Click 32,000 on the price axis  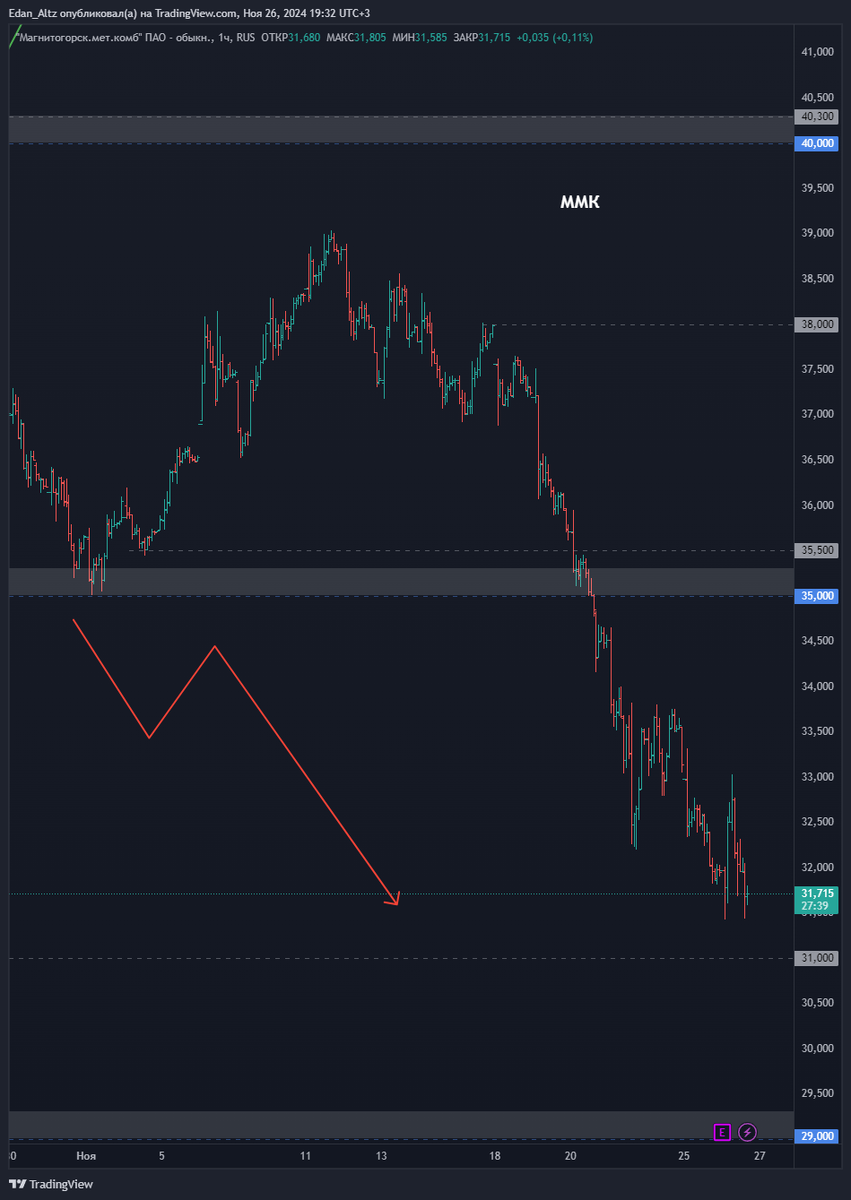[x=818, y=867]
